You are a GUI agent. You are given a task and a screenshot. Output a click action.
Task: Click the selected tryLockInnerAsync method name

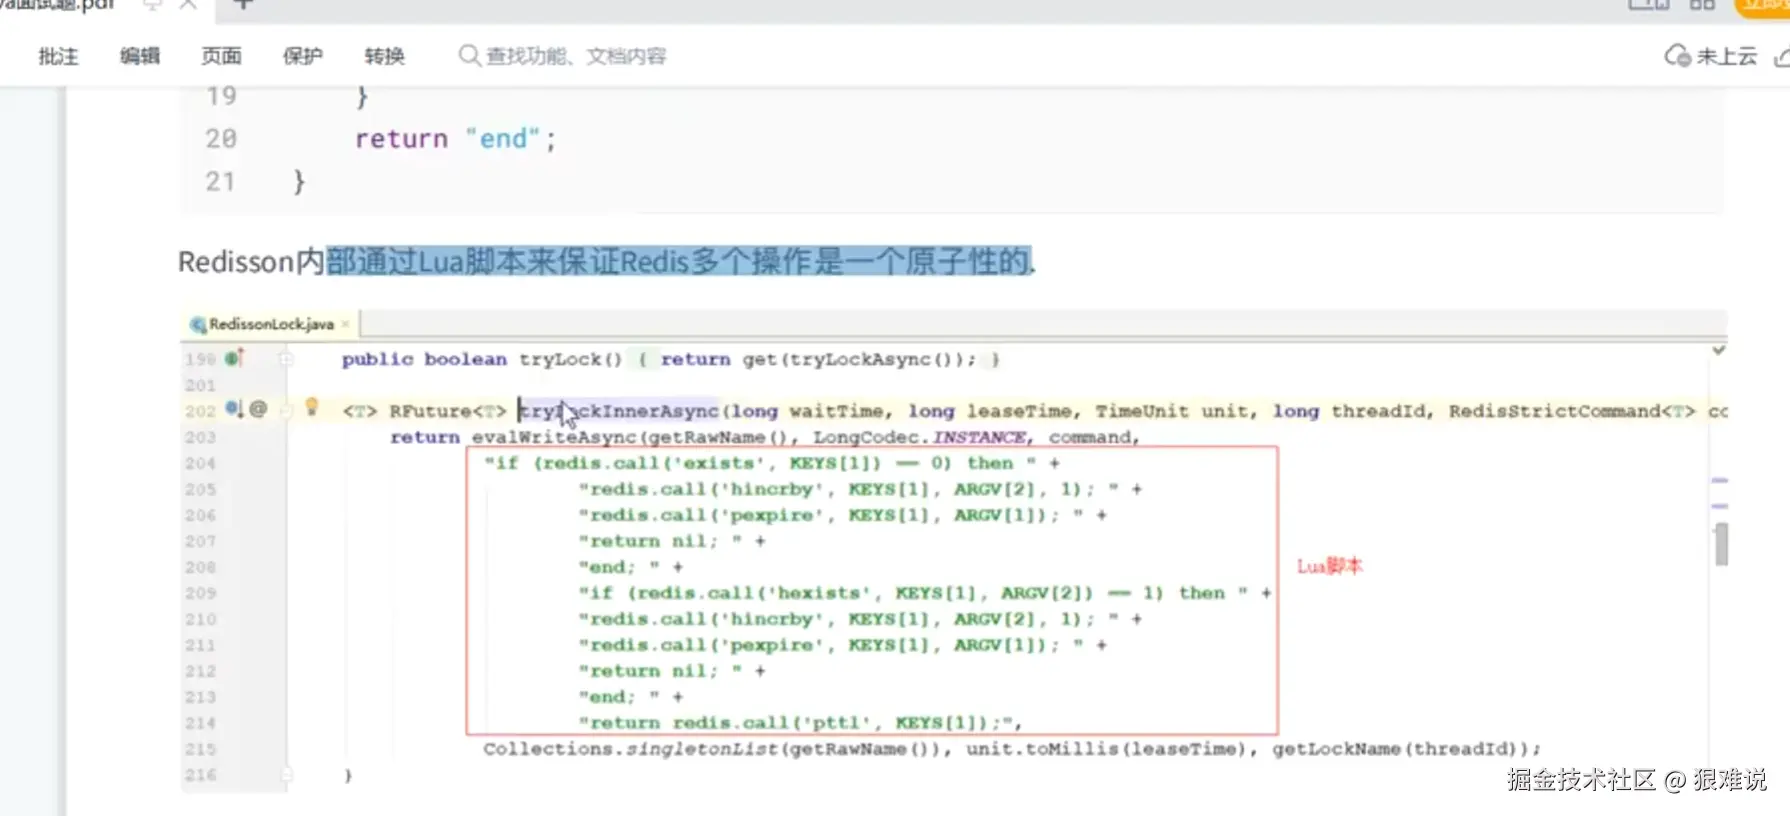(618, 411)
